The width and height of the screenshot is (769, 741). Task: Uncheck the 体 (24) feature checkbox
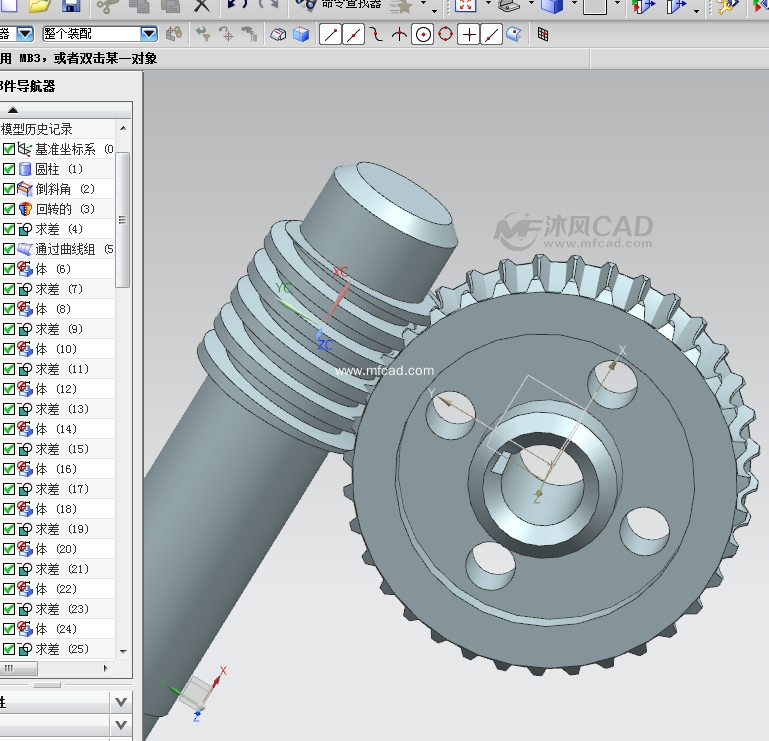[x=8, y=629]
